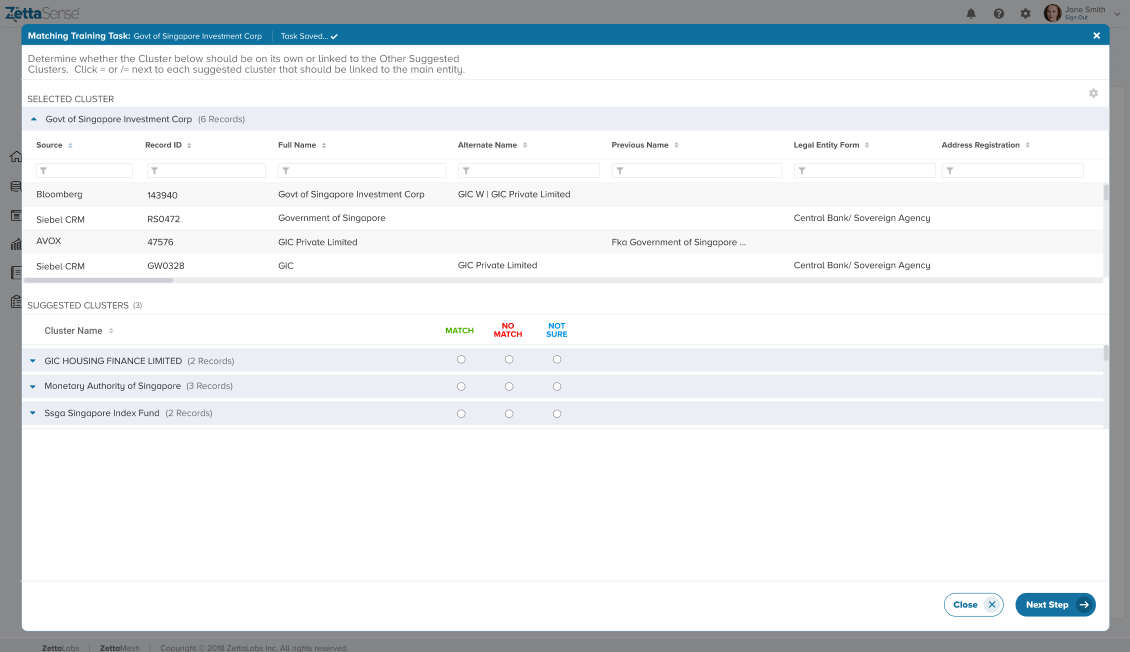
Task: Sort by the Source column arrows
Action: coord(70,146)
